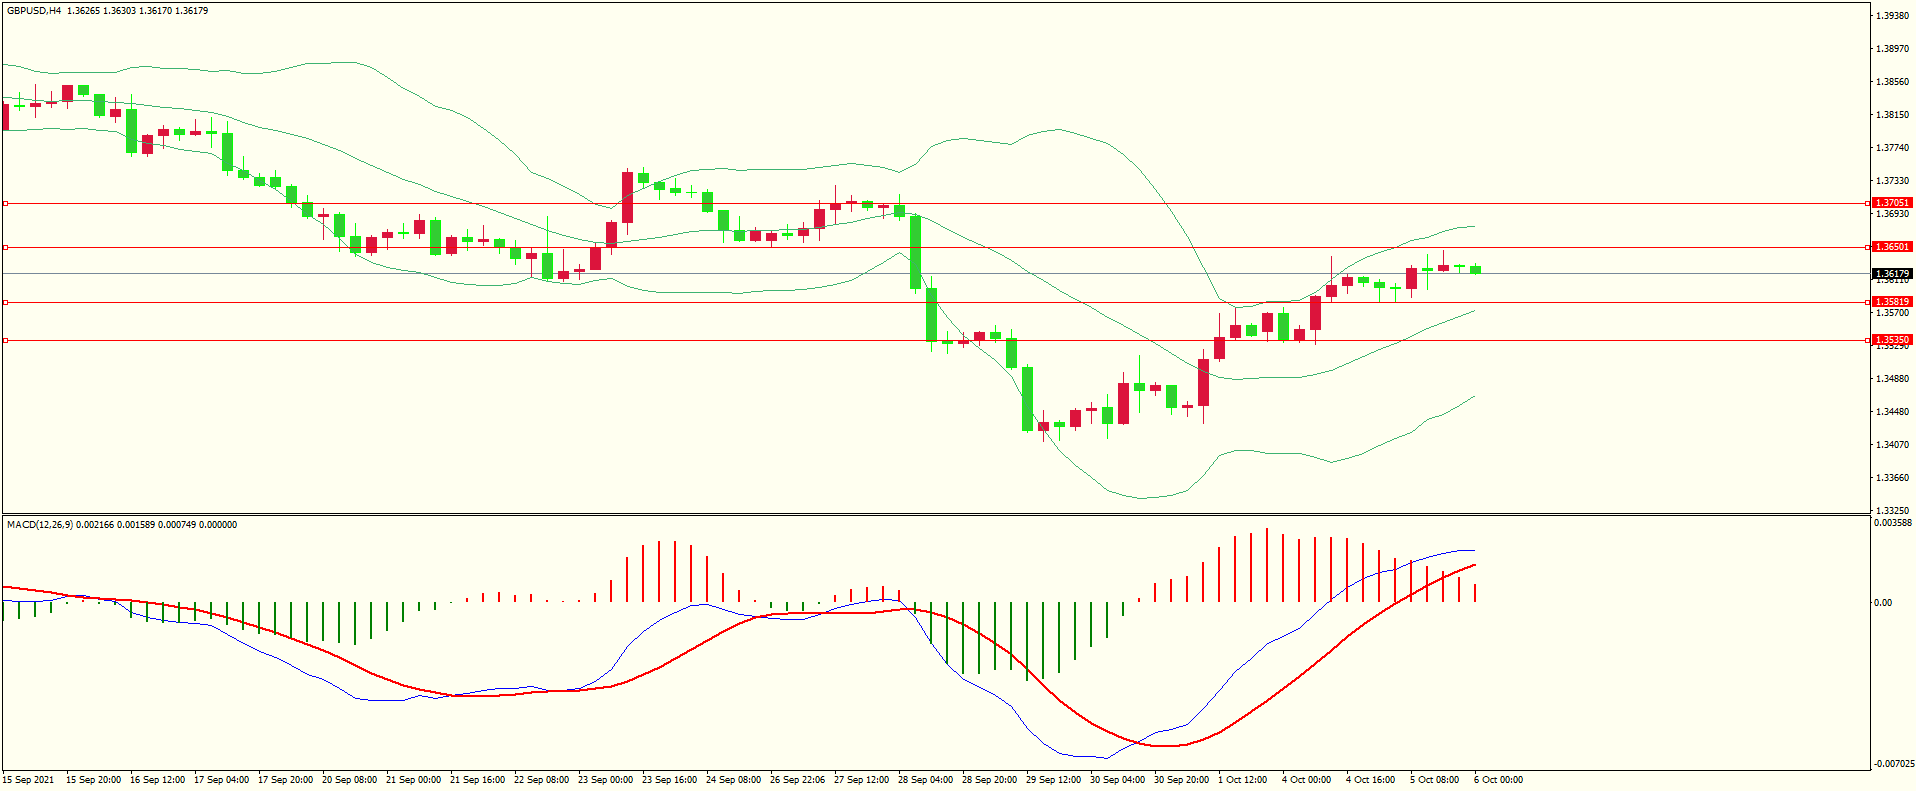Click the 29 Sep 12:00 time label
Screen dimensions: 1916x791
[x=1053, y=780]
